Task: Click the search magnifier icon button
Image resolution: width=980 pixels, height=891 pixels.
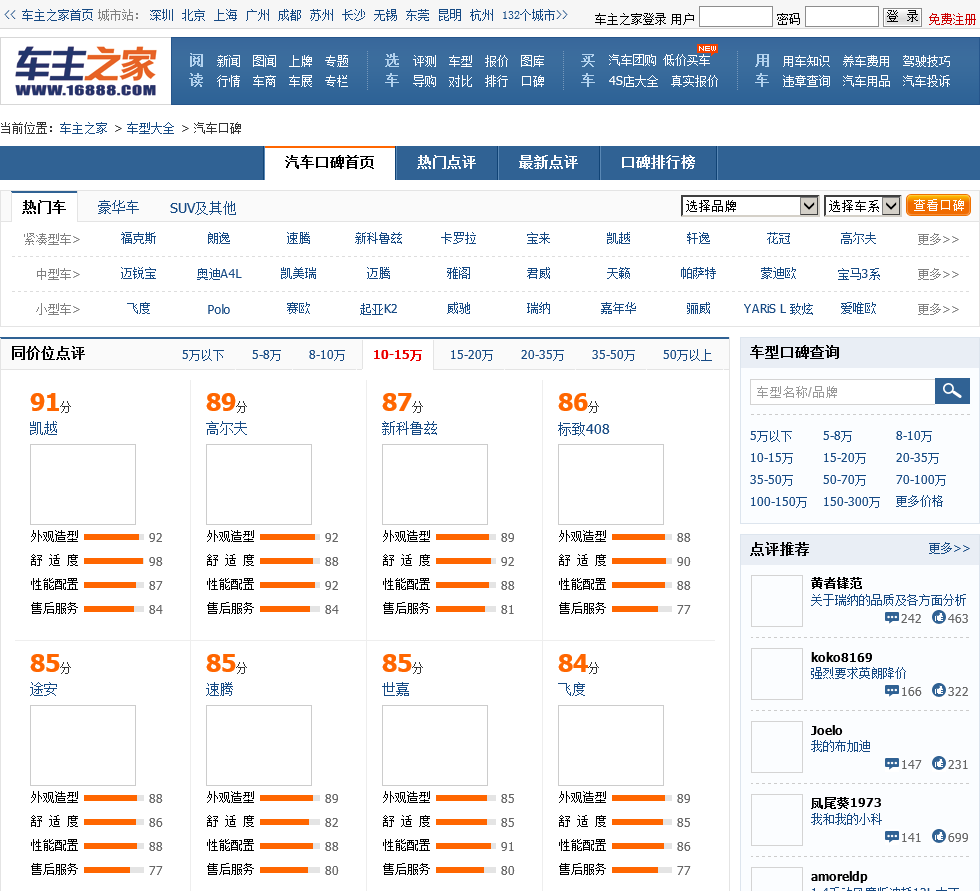Action: 952,391
